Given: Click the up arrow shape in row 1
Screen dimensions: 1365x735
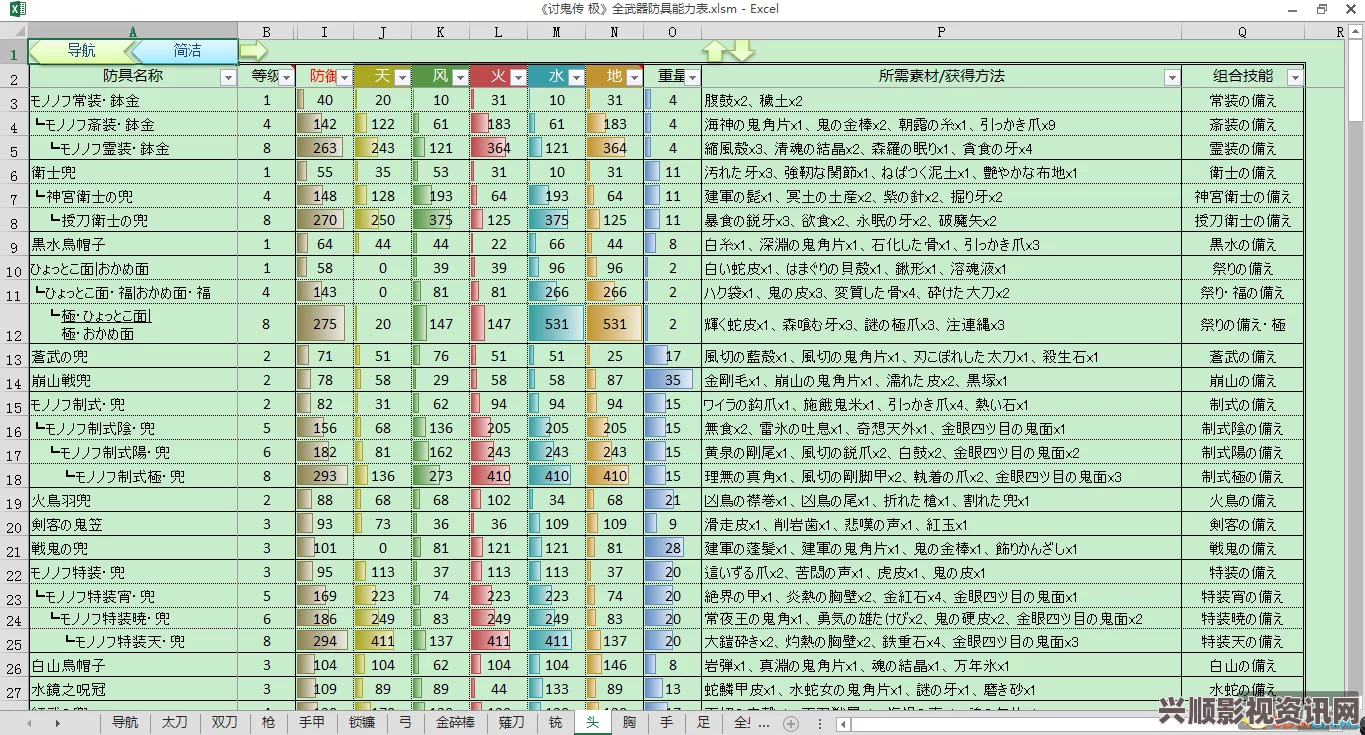Looking at the screenshot, I should point(716,51).
